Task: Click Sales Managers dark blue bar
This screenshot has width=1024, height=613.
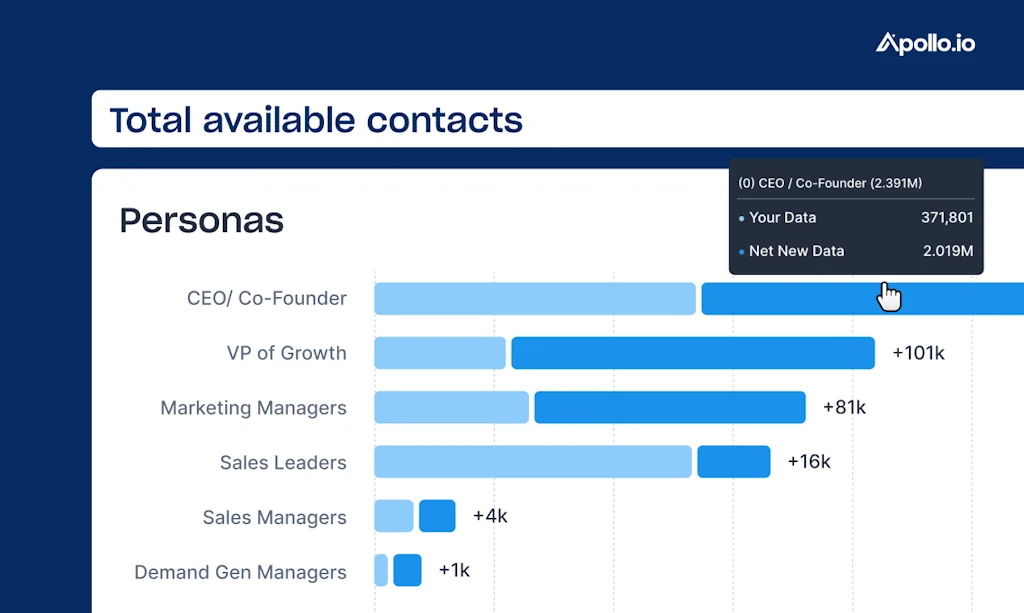Action: pos(437,516)
